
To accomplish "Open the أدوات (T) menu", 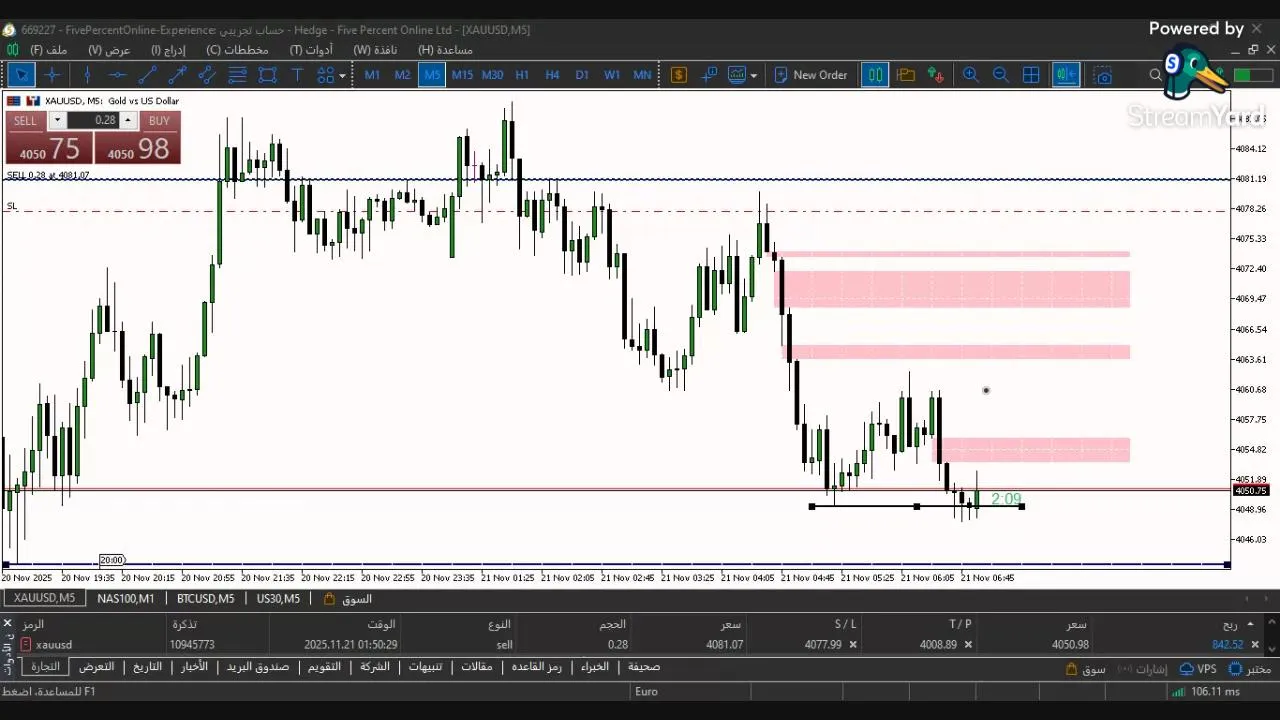I will coord(311,49).
